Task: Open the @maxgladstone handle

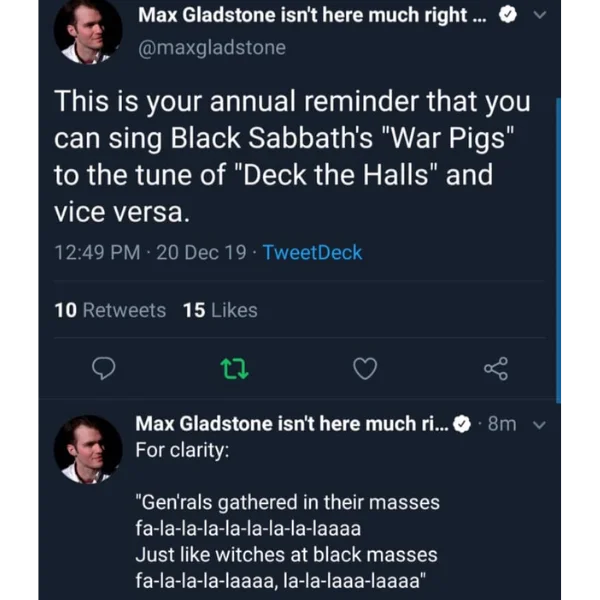Action: pyautogui.click(x=212, y=48)
